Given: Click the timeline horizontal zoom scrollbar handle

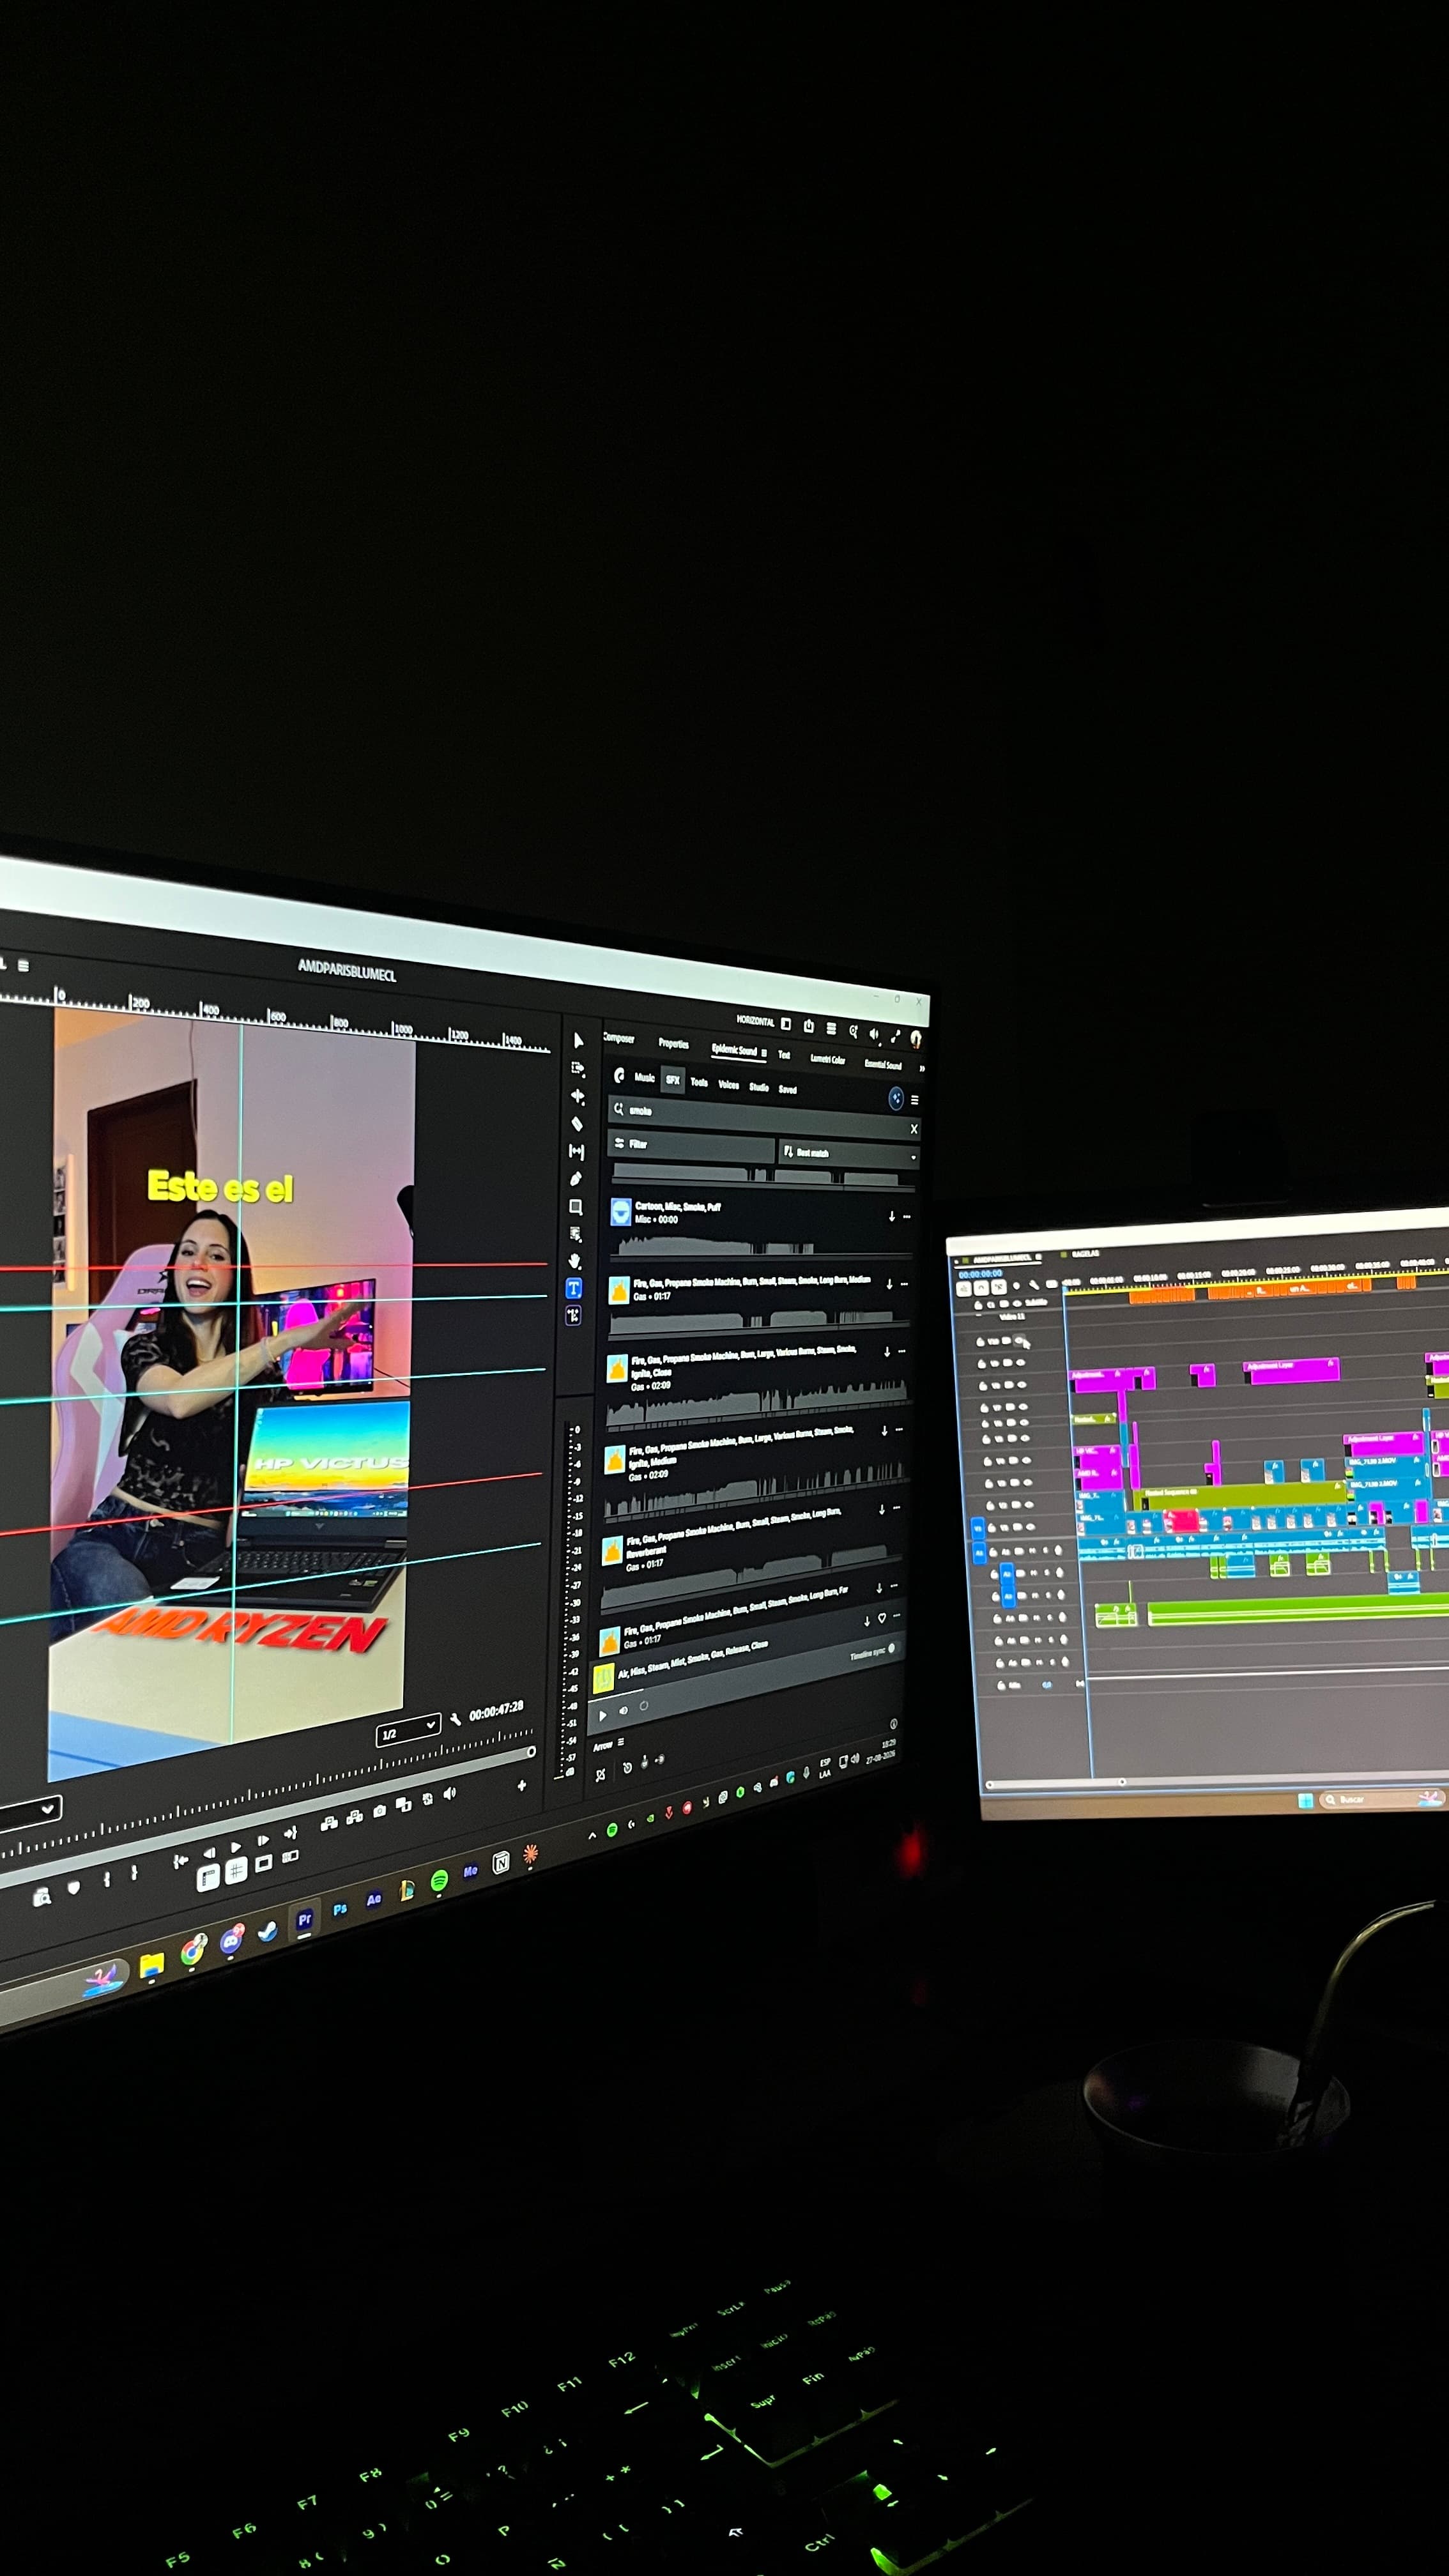Looking at the screenshot, I should click(x=1122, y=1782).
